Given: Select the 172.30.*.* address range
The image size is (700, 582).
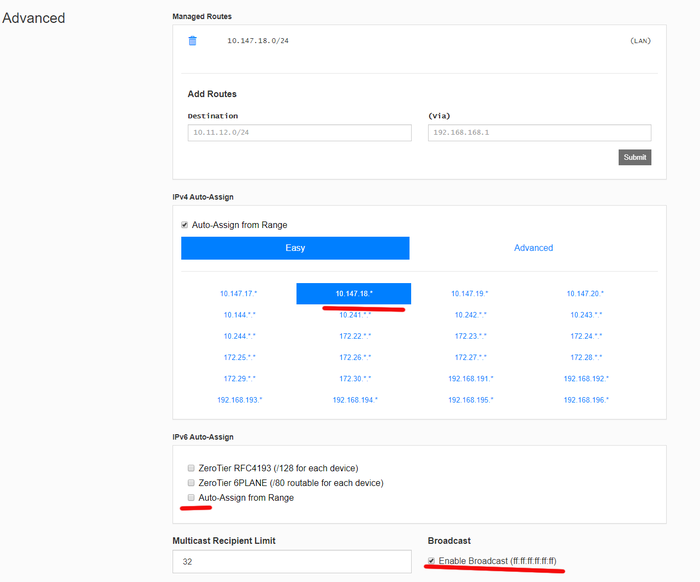Looking at the screenshot, I should tap(354, 379).
